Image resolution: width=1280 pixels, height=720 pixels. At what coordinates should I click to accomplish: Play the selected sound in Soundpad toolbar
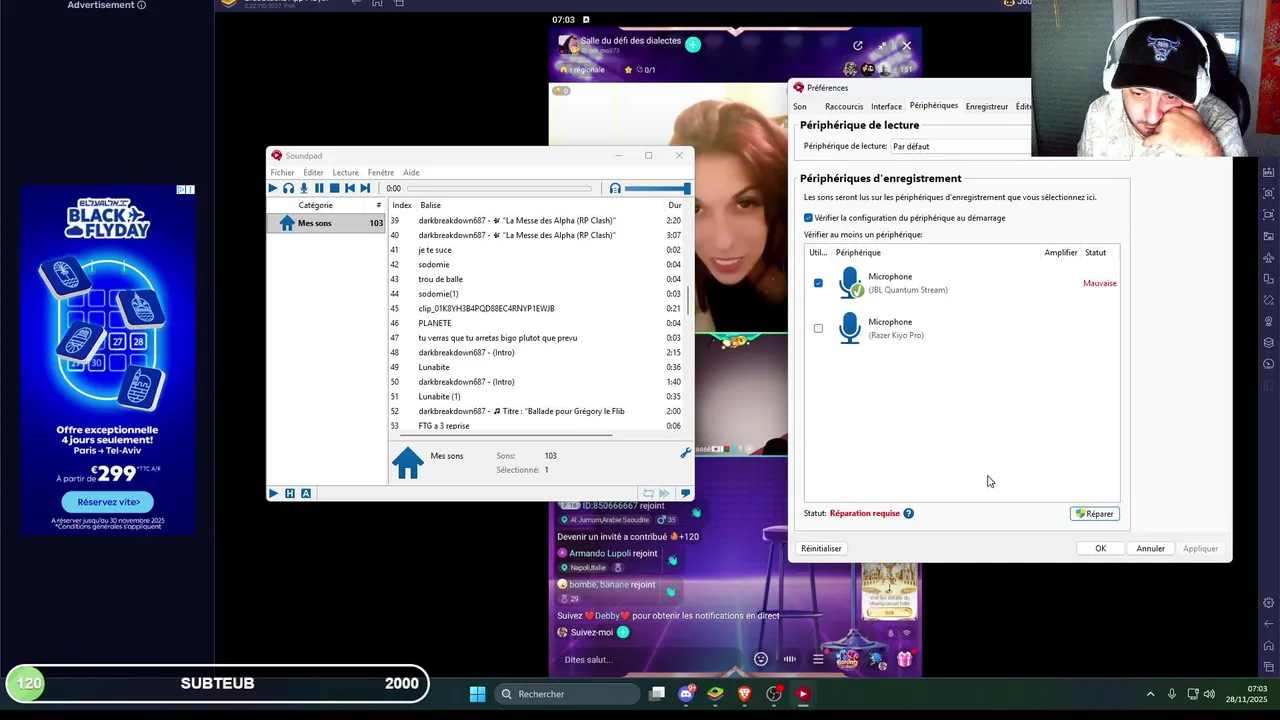[273, 188]
